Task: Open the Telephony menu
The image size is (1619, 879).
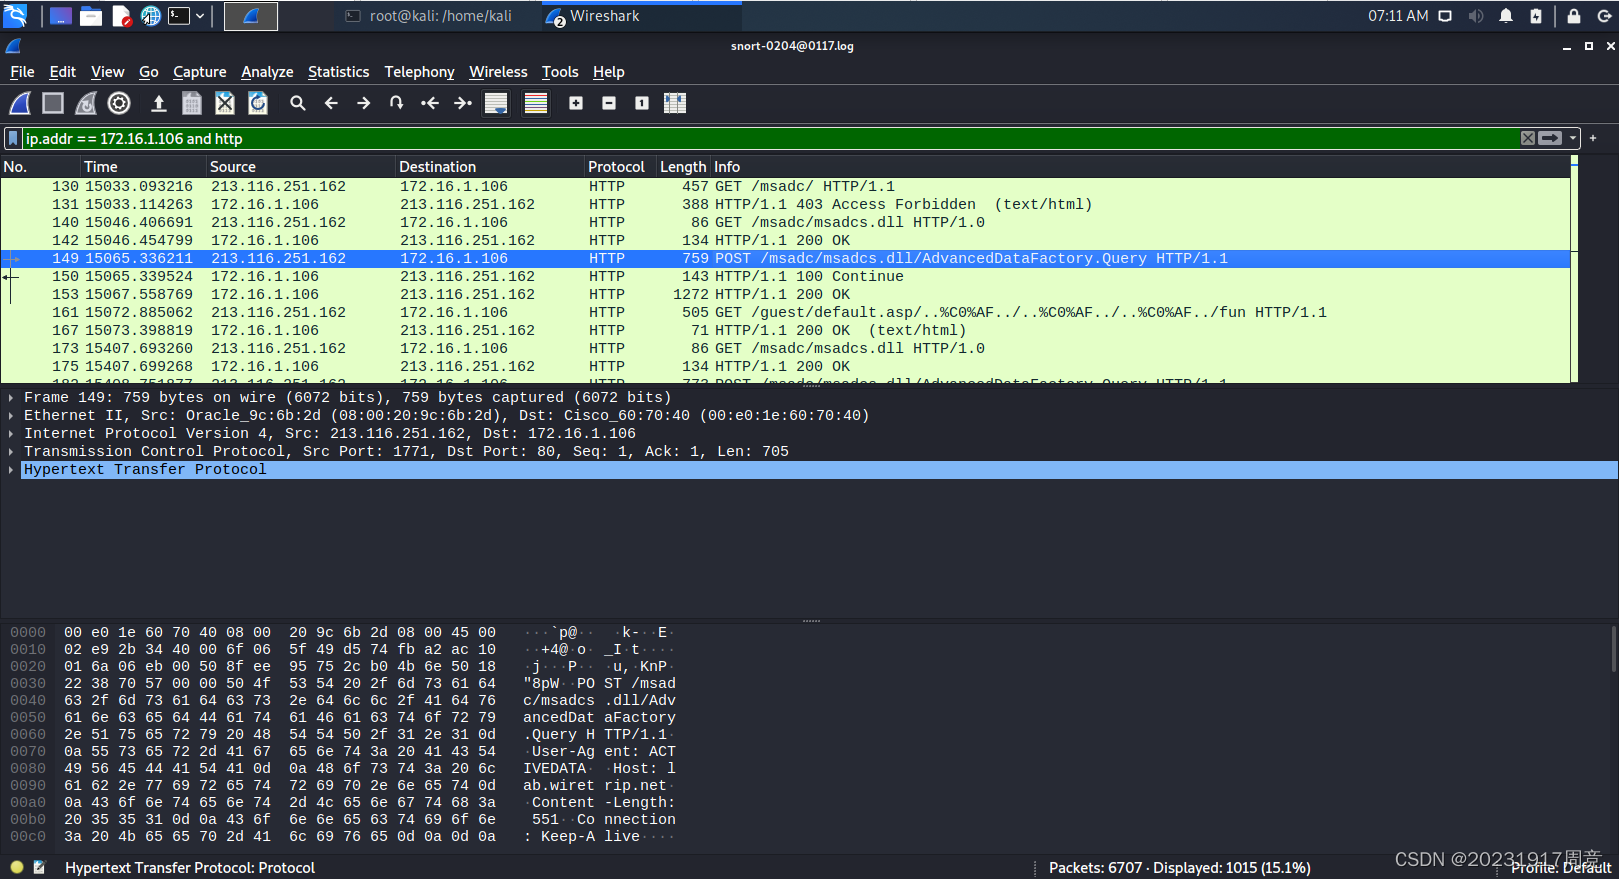Action: tap(419, 72)
